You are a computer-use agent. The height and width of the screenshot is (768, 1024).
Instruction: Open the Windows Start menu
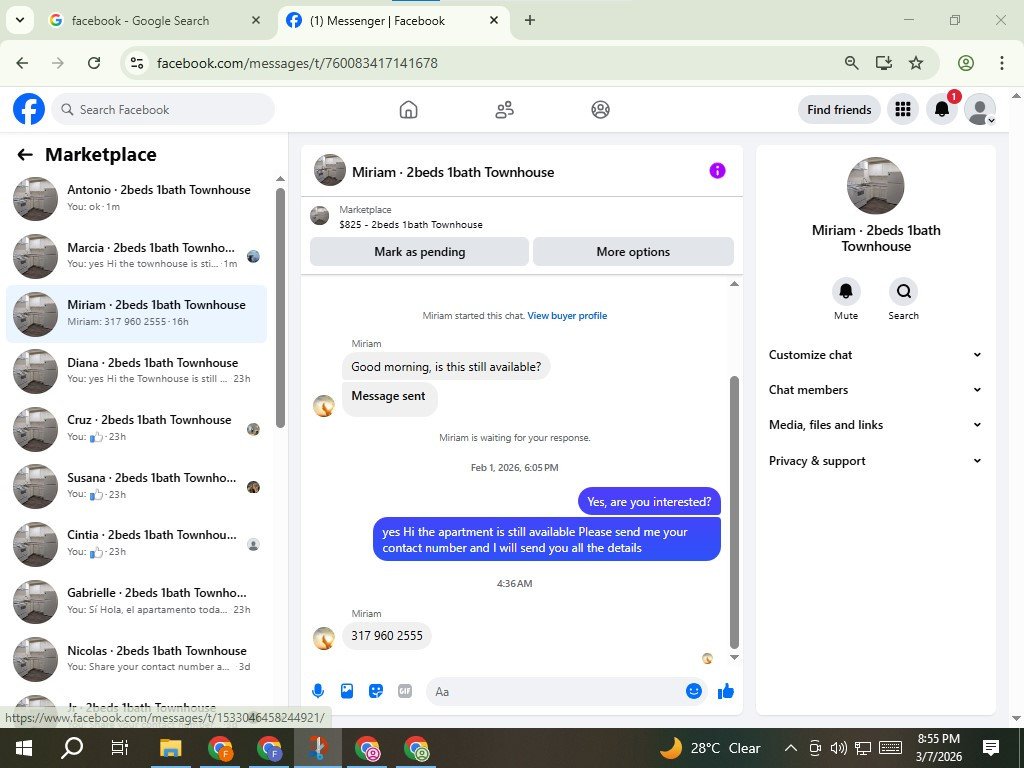click(x=24, y=748)
